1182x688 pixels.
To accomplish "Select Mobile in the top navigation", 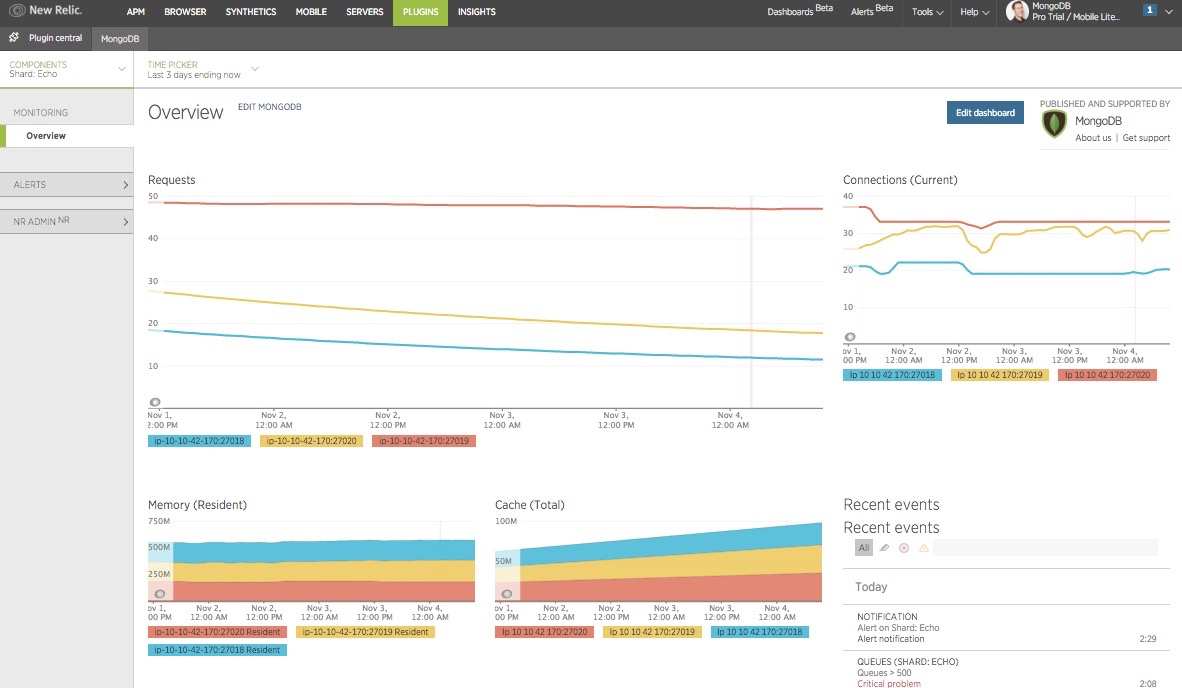I will (x=311, y=12).
